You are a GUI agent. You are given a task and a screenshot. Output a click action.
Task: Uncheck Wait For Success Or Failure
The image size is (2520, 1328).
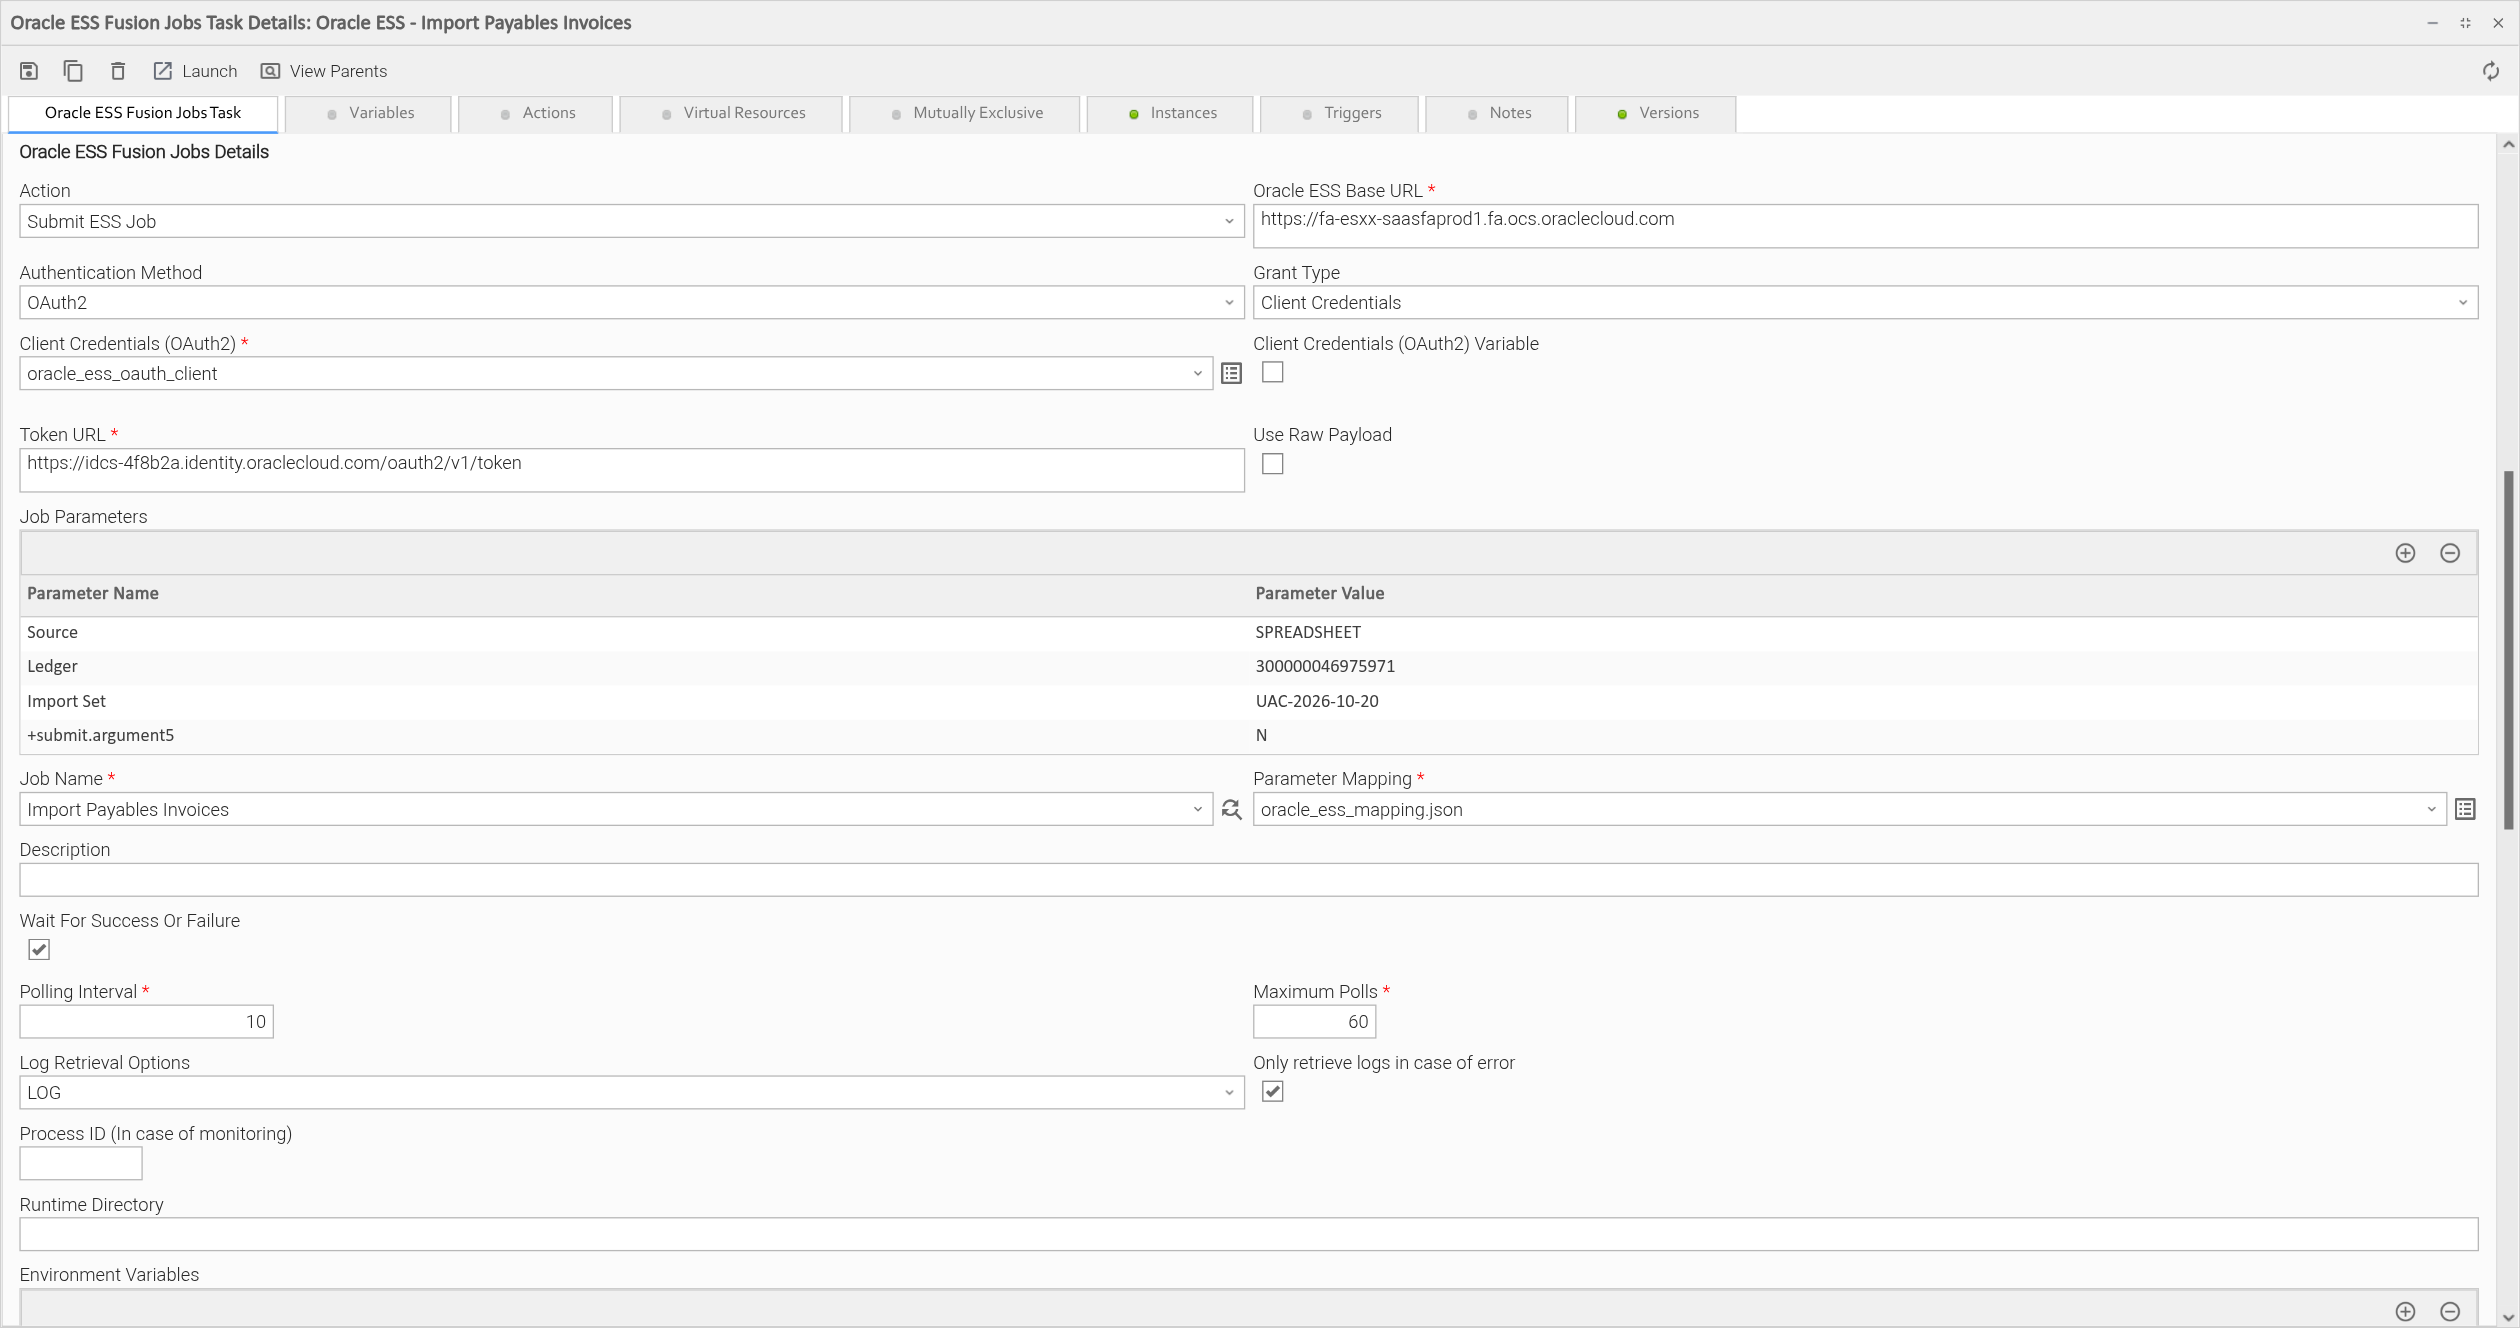click(39, 949)
